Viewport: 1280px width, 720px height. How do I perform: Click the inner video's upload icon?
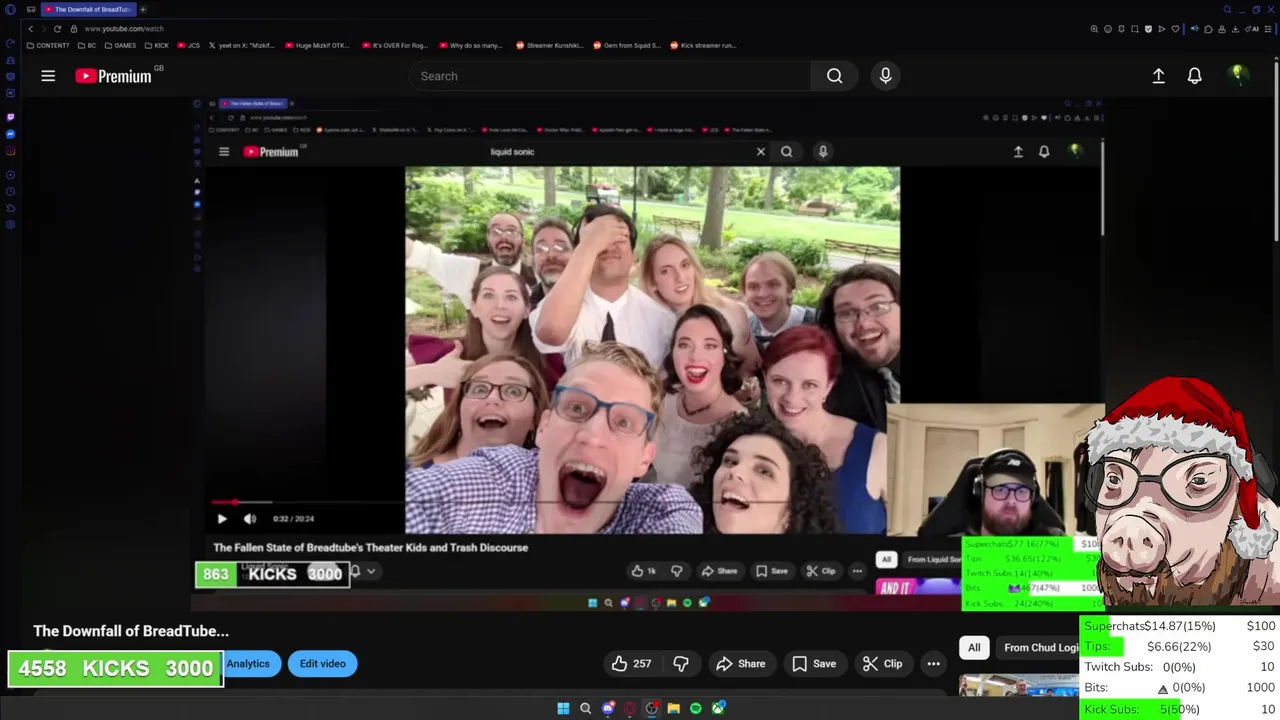click(x=1018, y=152)
